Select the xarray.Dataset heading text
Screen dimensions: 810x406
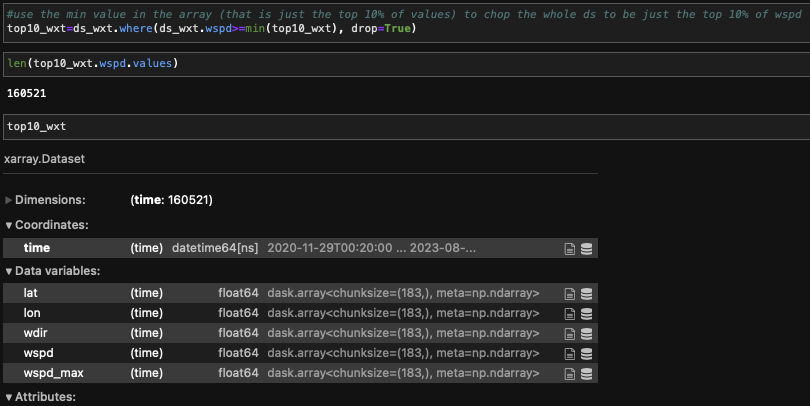tap(44, 159)
